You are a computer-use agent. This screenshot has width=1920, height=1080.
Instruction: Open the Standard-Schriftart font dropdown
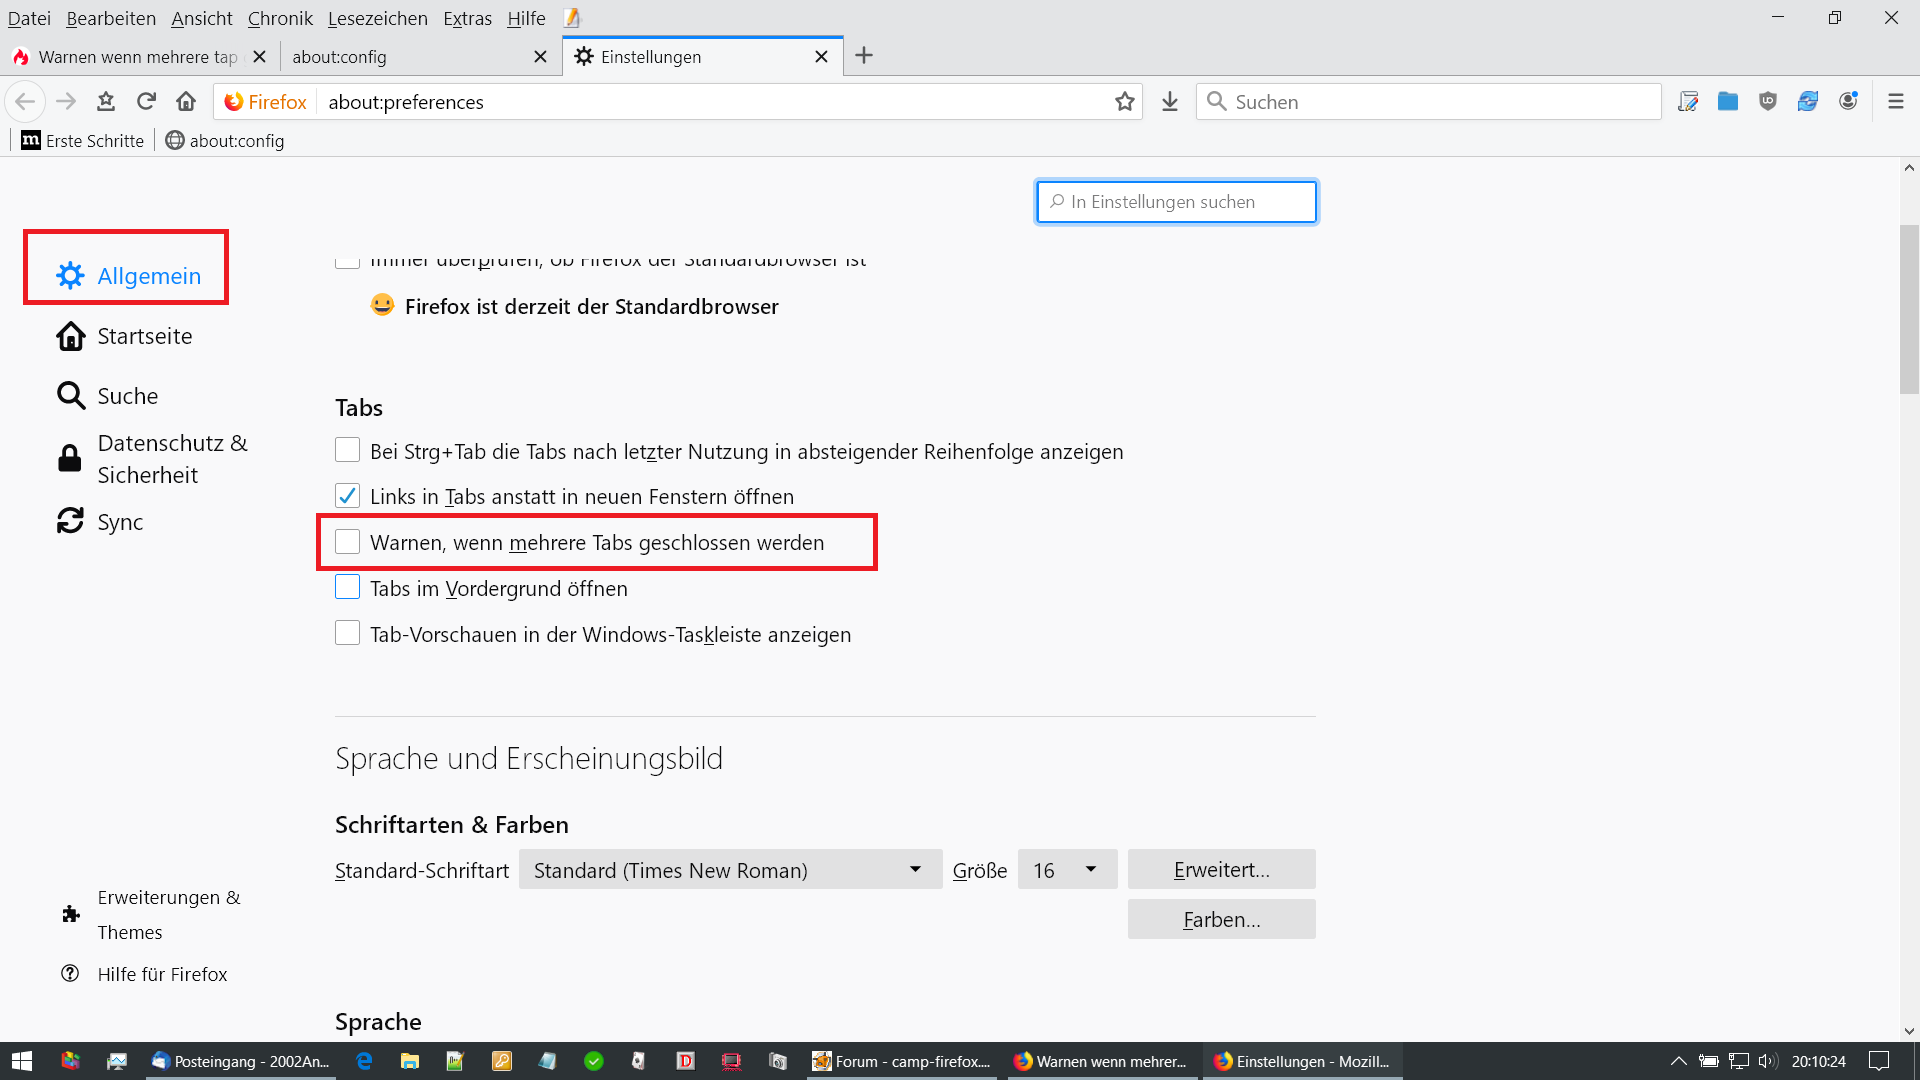pyautogui.click(x=729, y=870)
